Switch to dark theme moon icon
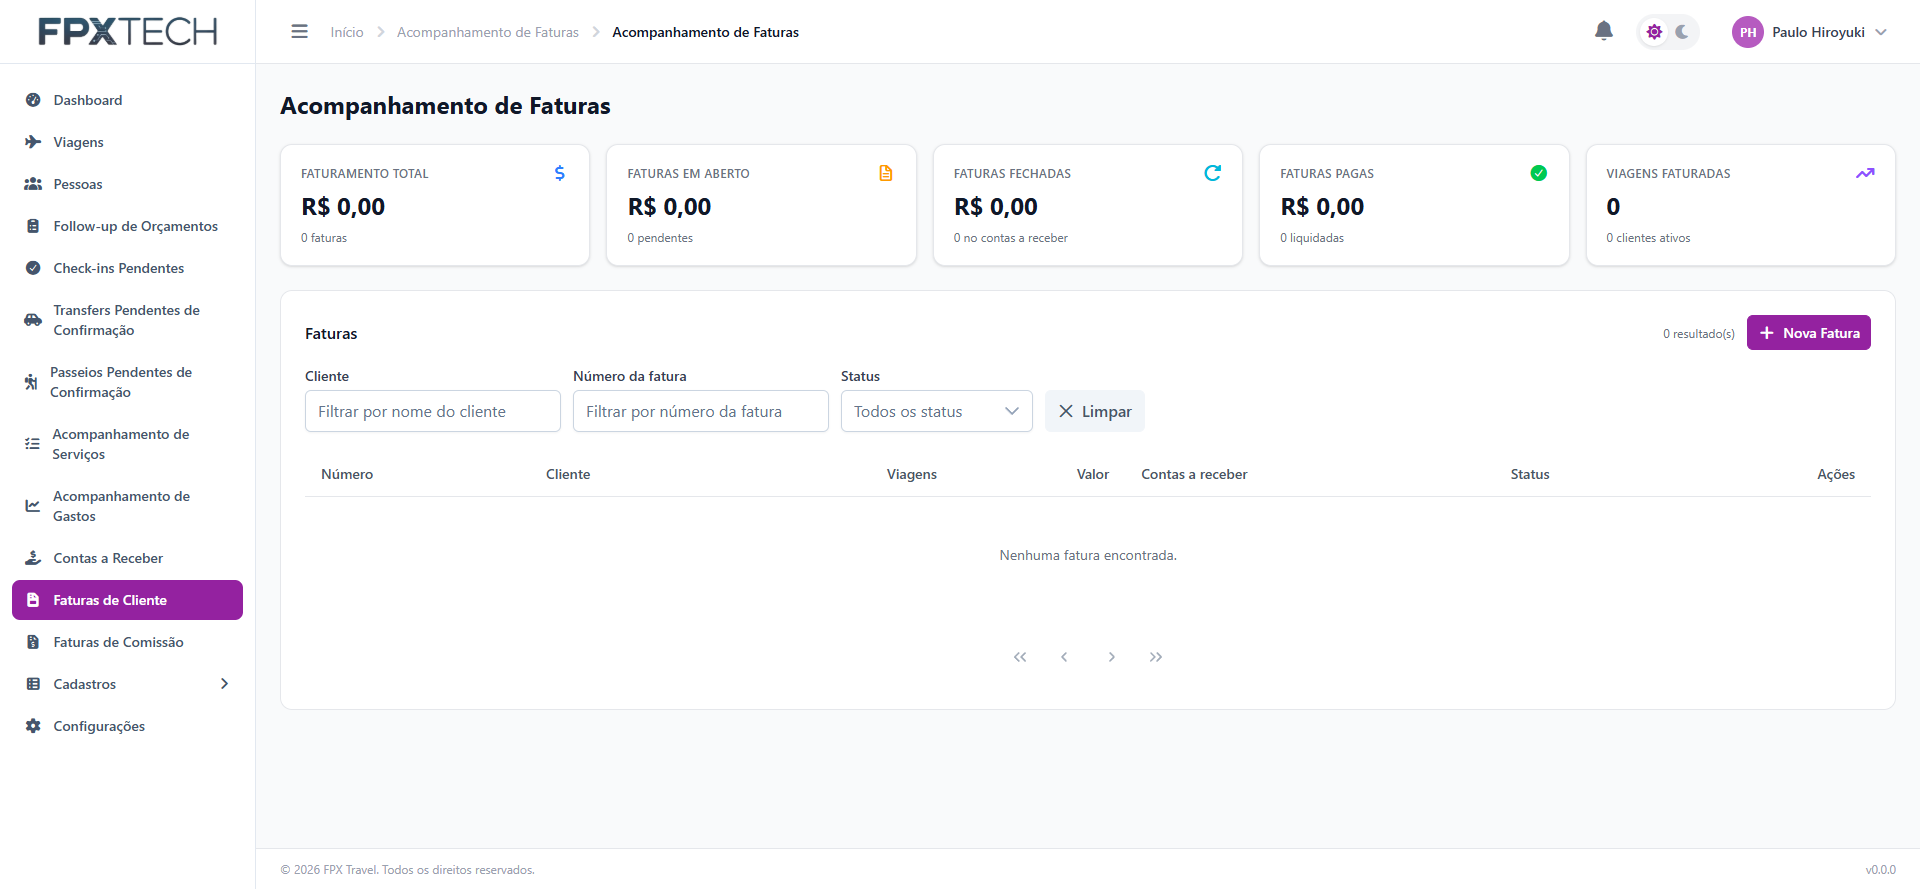Viewport: 1920px width, 889px height. (x=1682, y=32)
